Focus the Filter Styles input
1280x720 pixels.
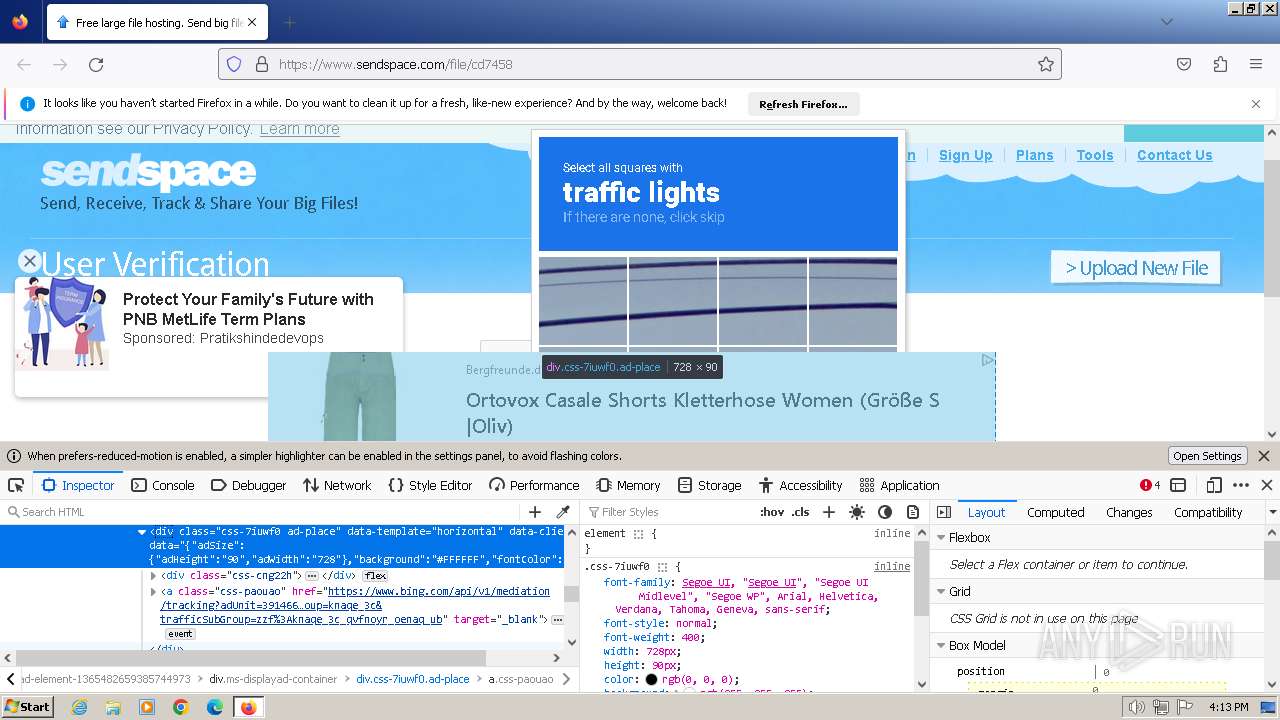tap(668, 512)
